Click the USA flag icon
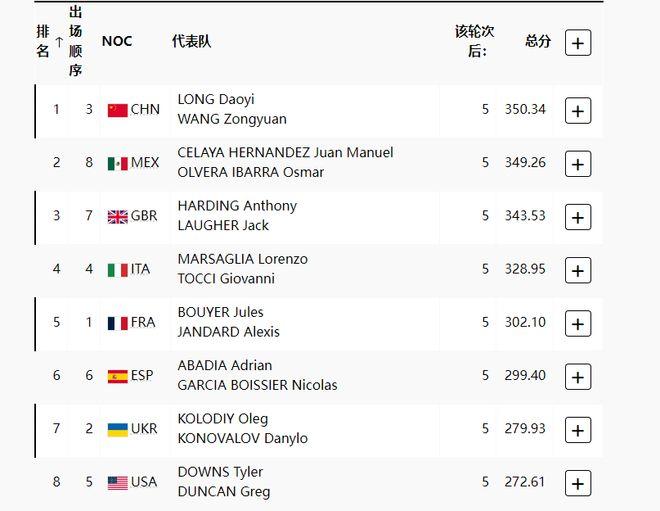 (118, 483)
